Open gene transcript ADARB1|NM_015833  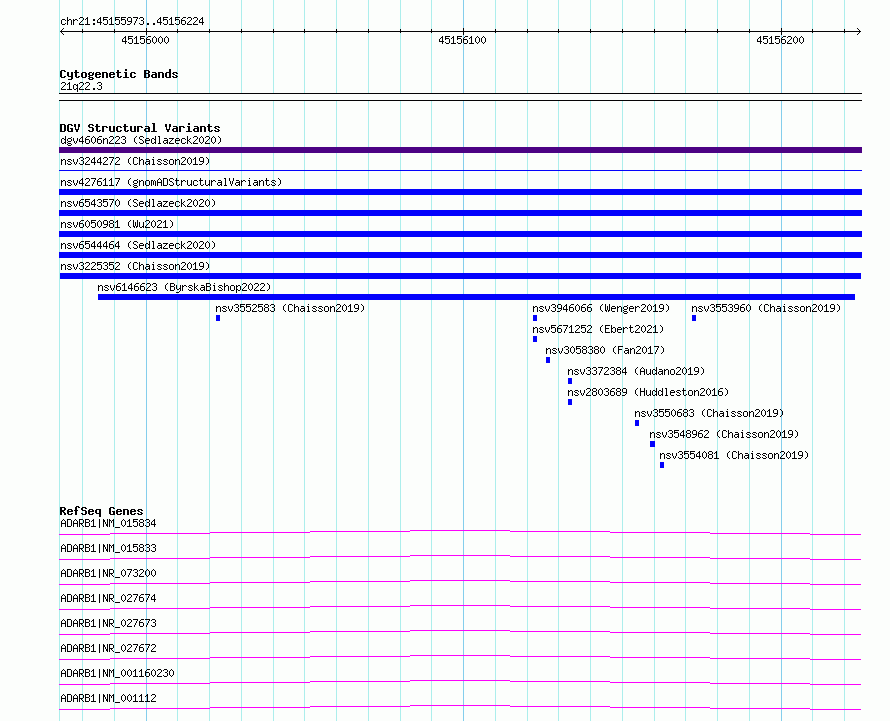tap(108, 548)
